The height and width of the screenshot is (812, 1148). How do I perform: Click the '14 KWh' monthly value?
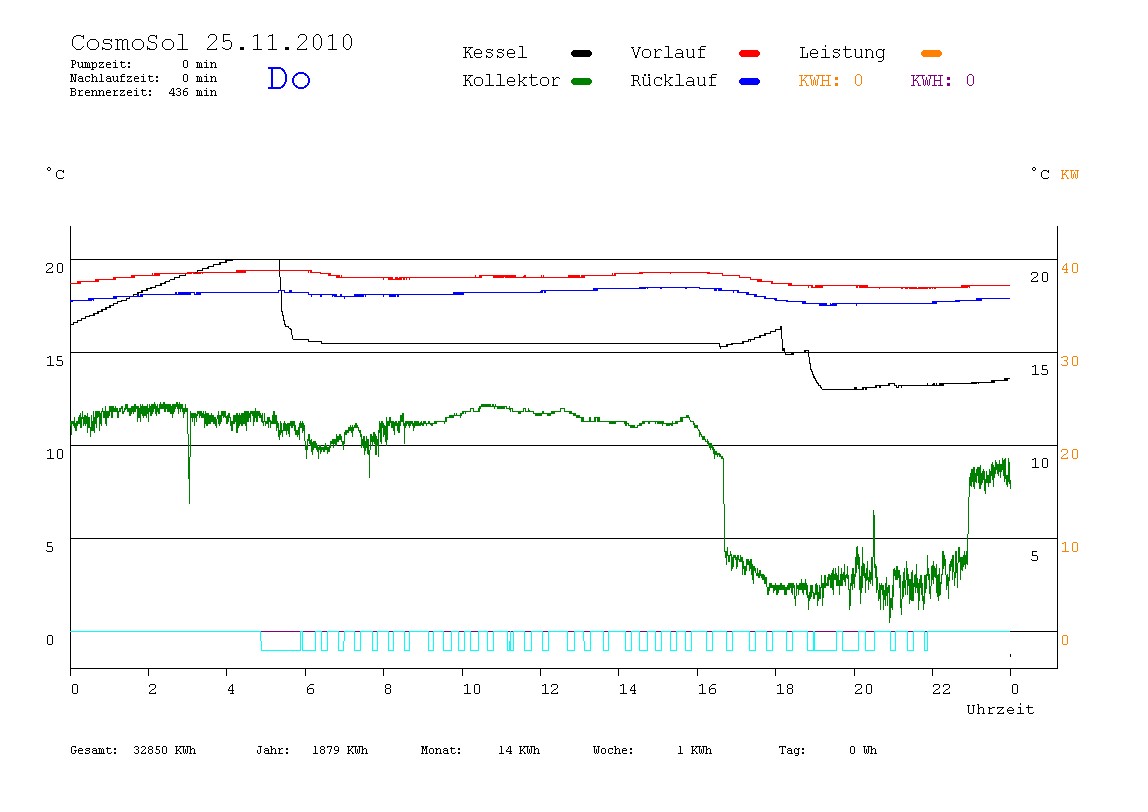tap(519, 750)
